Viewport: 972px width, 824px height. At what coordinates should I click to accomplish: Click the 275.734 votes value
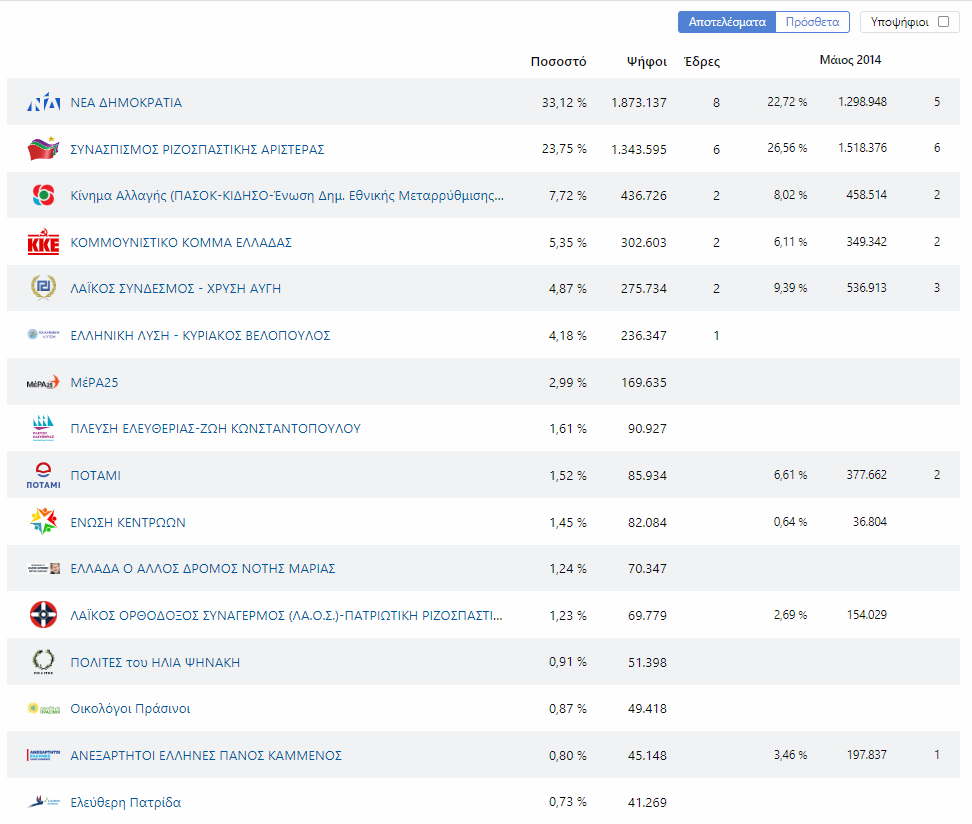[x=644, y=288]
